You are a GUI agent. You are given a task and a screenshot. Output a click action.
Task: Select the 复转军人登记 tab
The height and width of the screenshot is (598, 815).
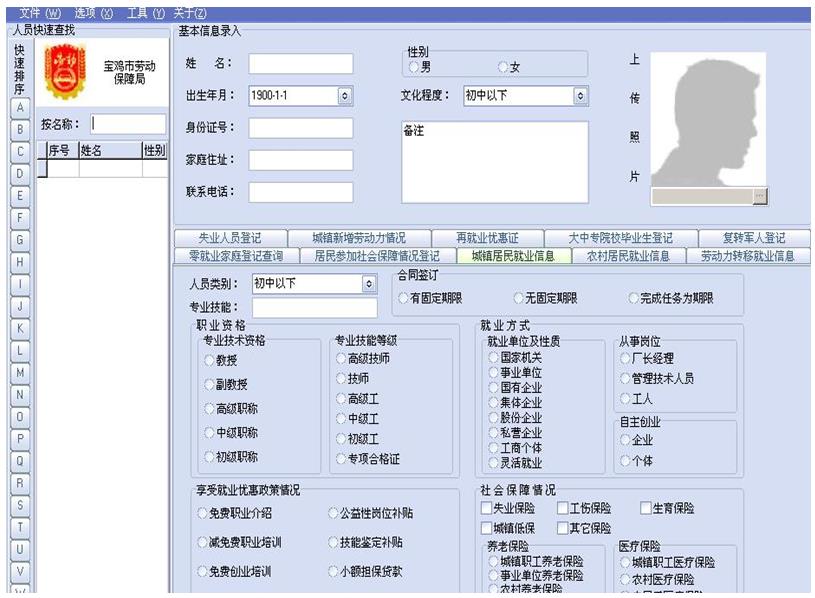754,238
